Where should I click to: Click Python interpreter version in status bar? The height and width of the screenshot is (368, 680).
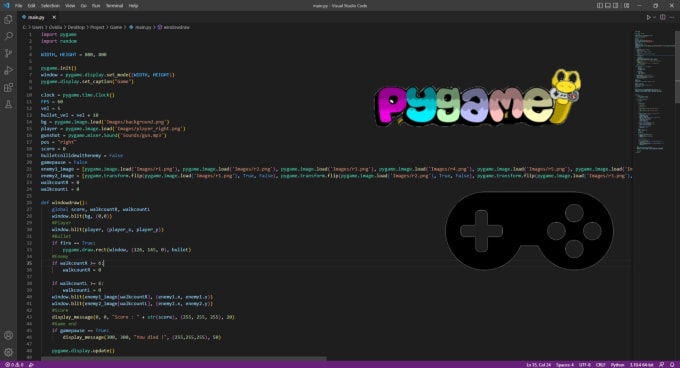(641, 365)
